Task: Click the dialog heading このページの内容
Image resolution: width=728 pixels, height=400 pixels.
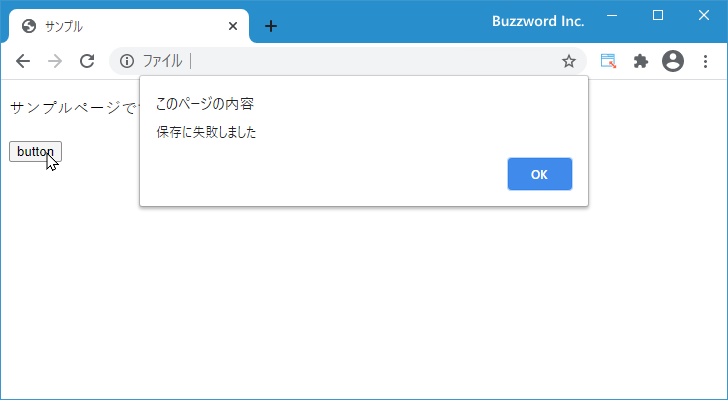Action: coord(205,104)
